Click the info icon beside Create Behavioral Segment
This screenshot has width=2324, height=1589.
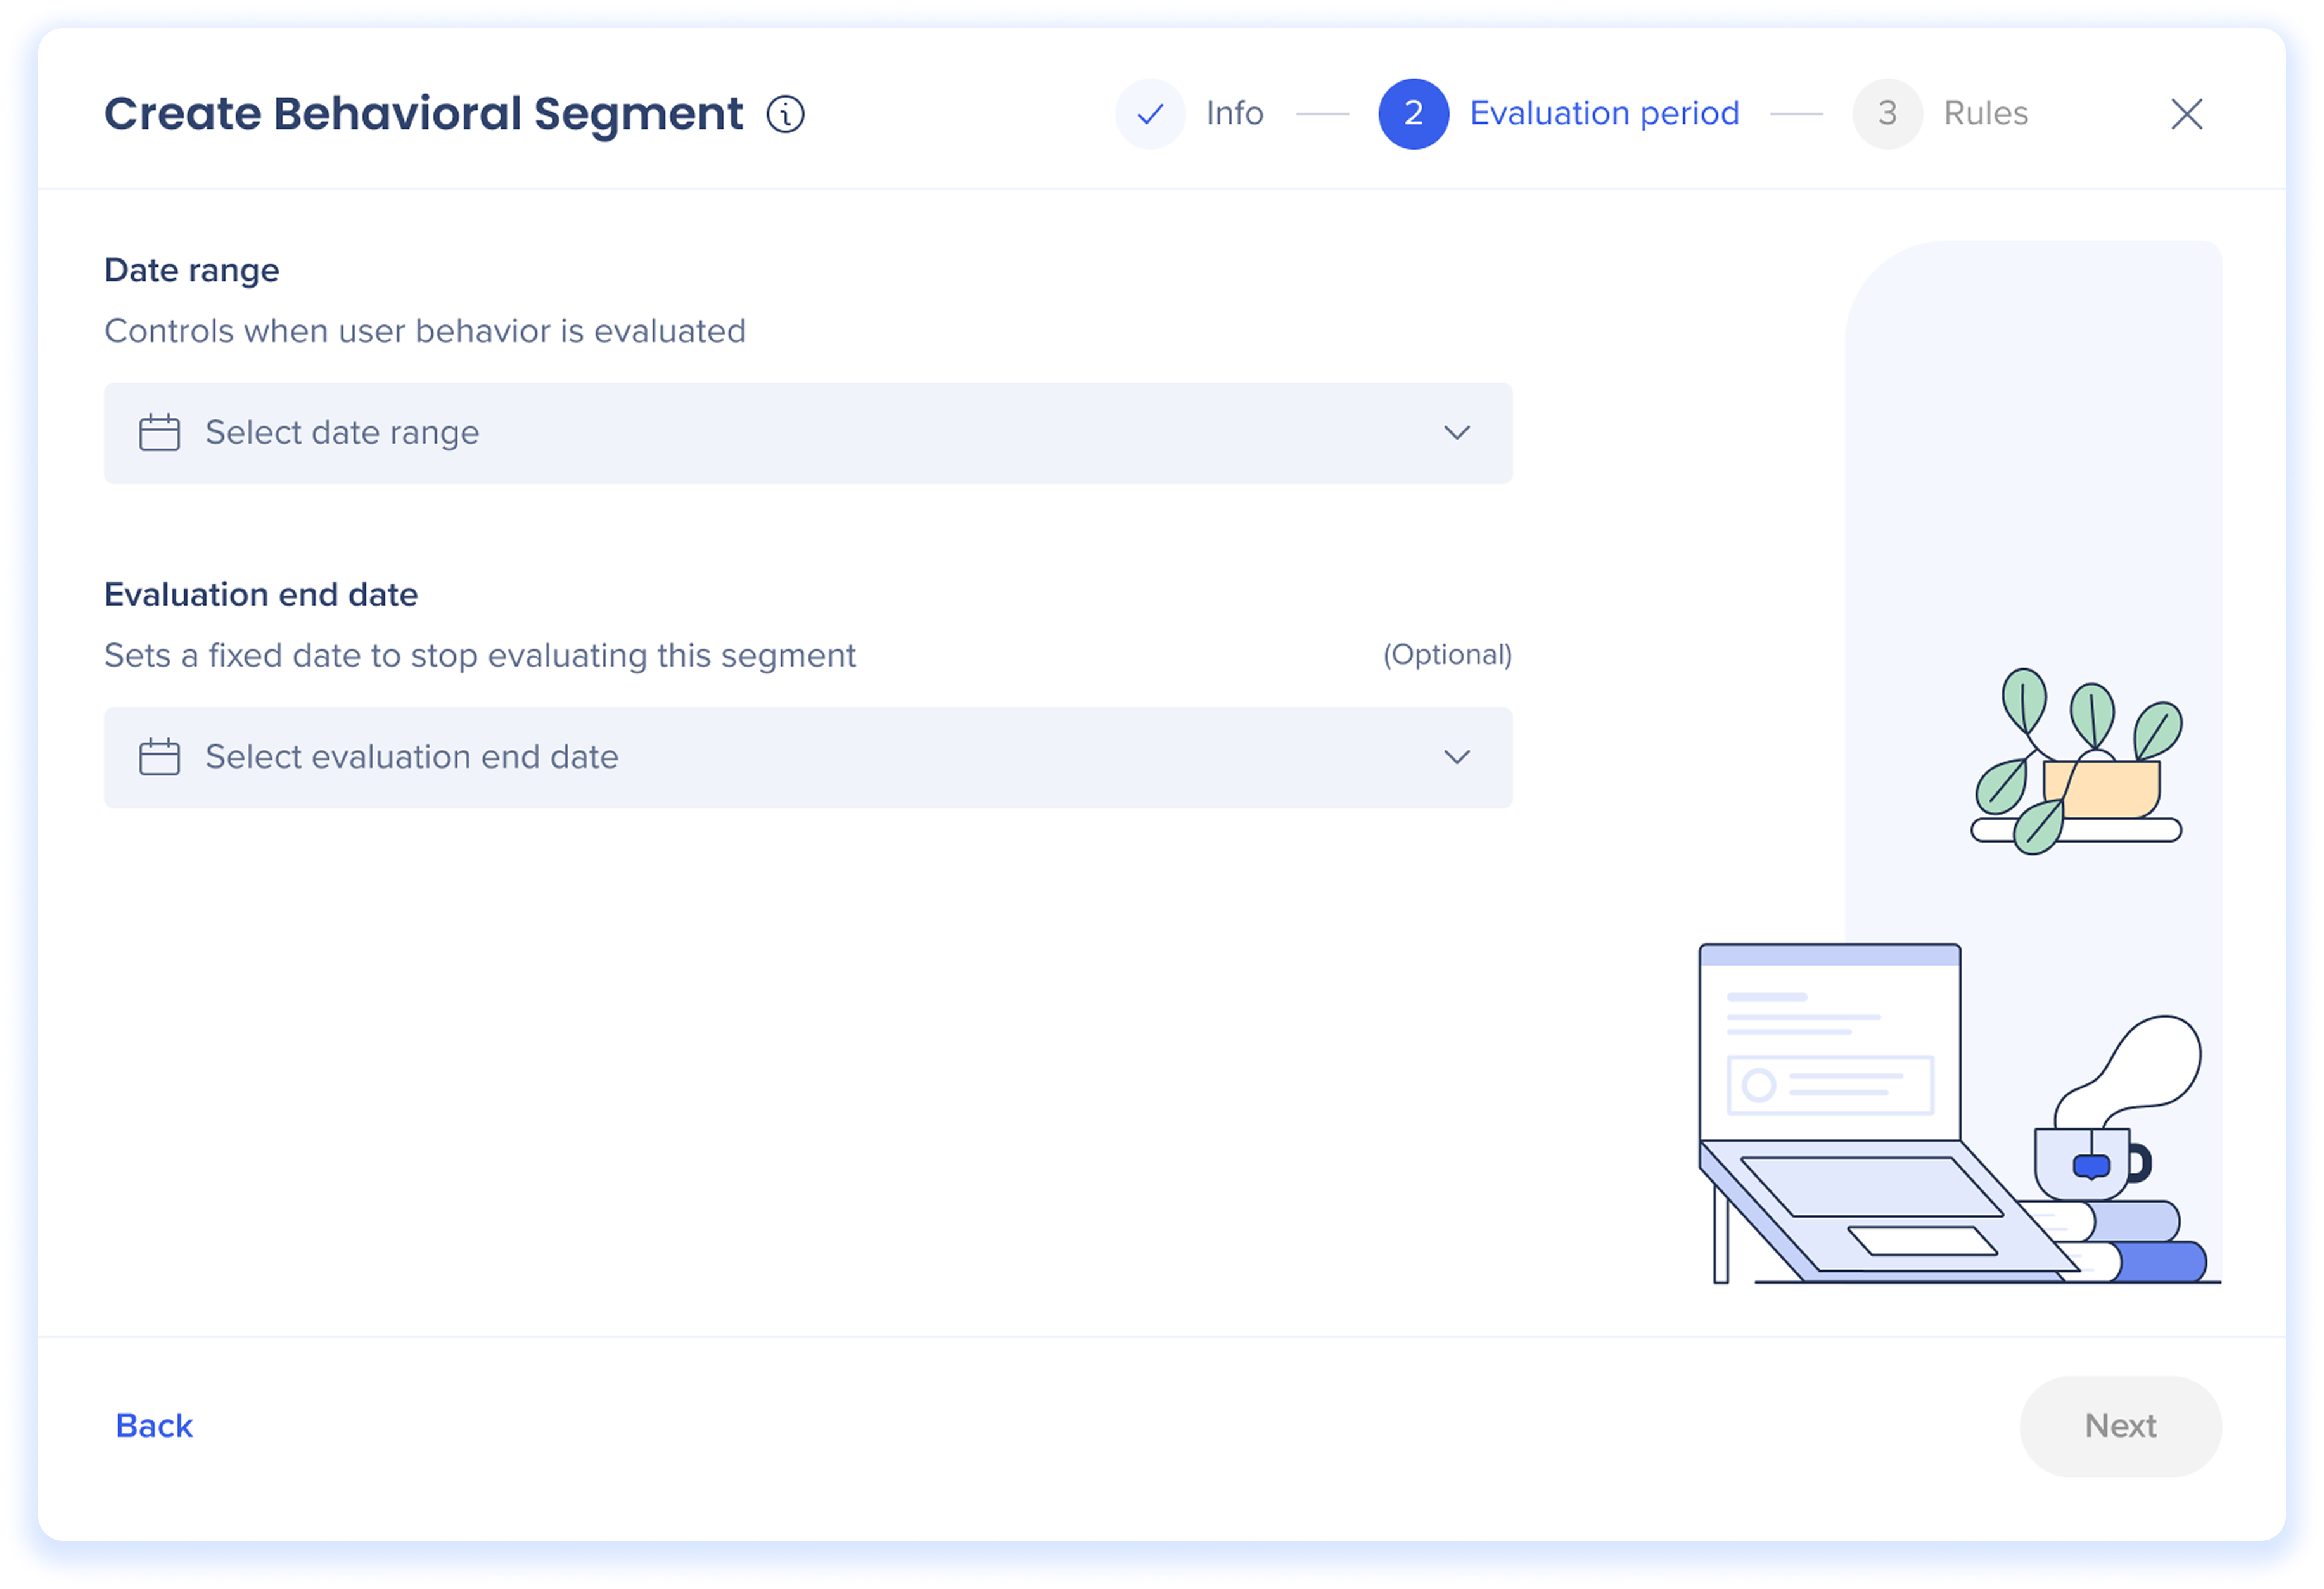point(785,114)
